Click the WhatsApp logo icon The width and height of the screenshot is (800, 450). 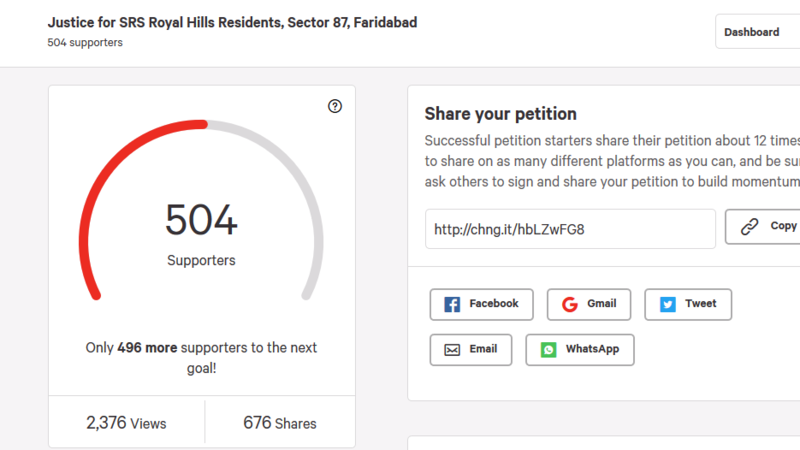(x=549, y=350)
